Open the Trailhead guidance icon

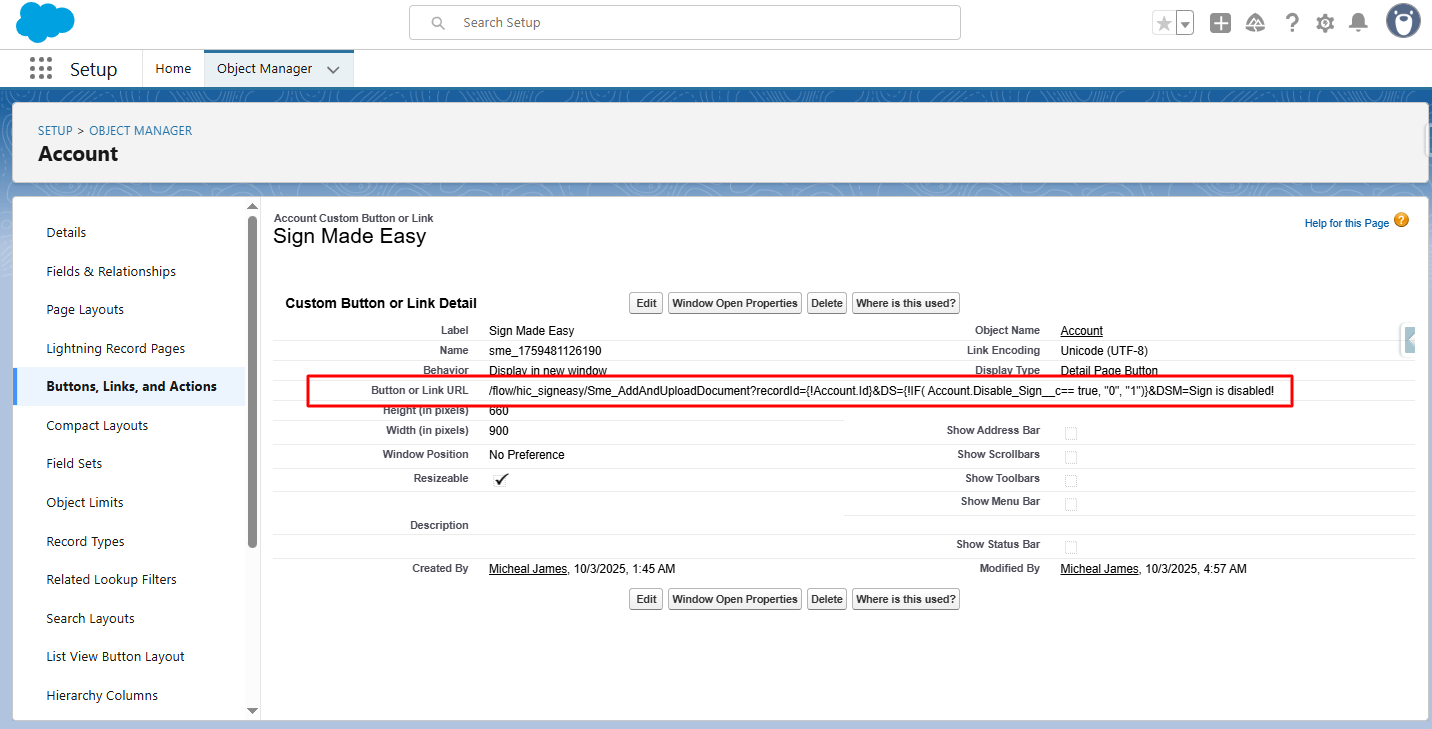(x=1255, y=23)
